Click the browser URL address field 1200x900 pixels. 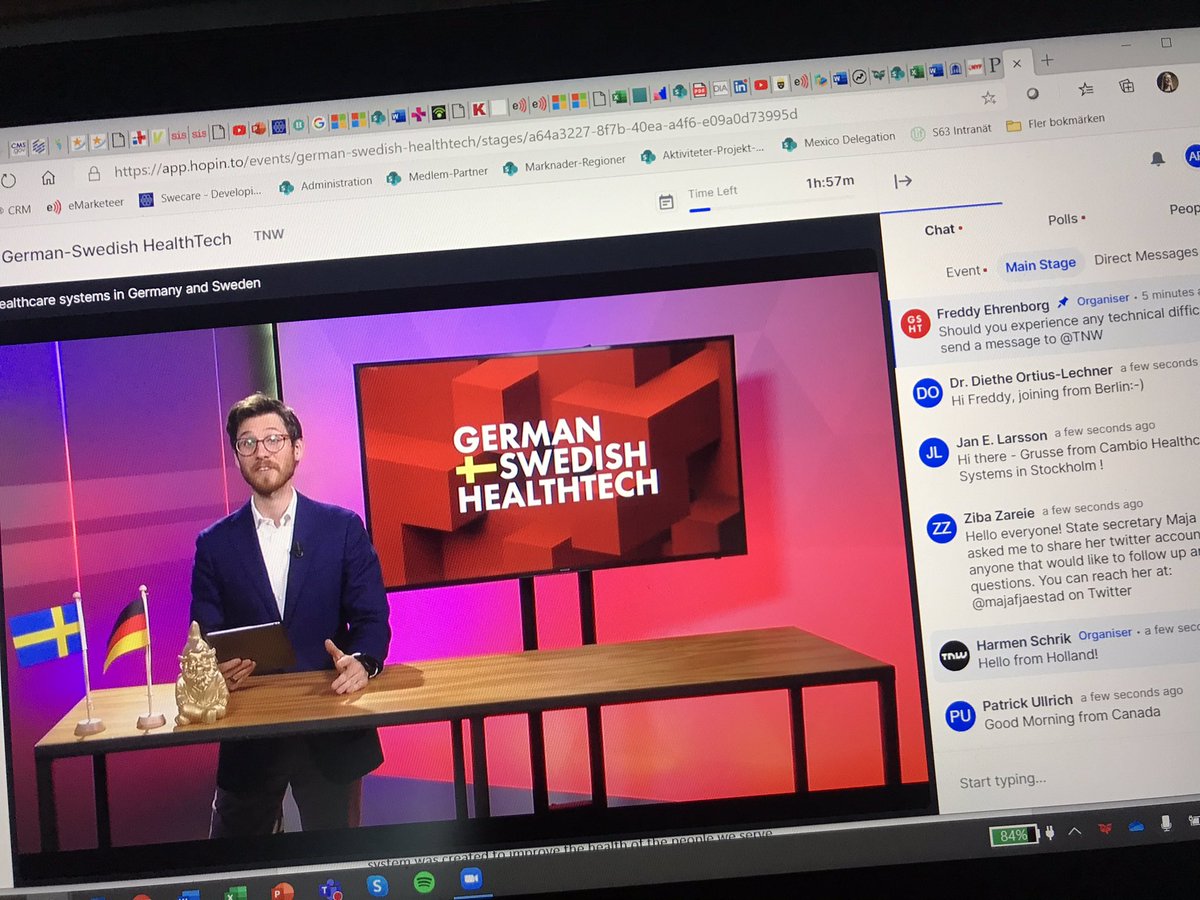pyautogui.click(x=455, y=143)
